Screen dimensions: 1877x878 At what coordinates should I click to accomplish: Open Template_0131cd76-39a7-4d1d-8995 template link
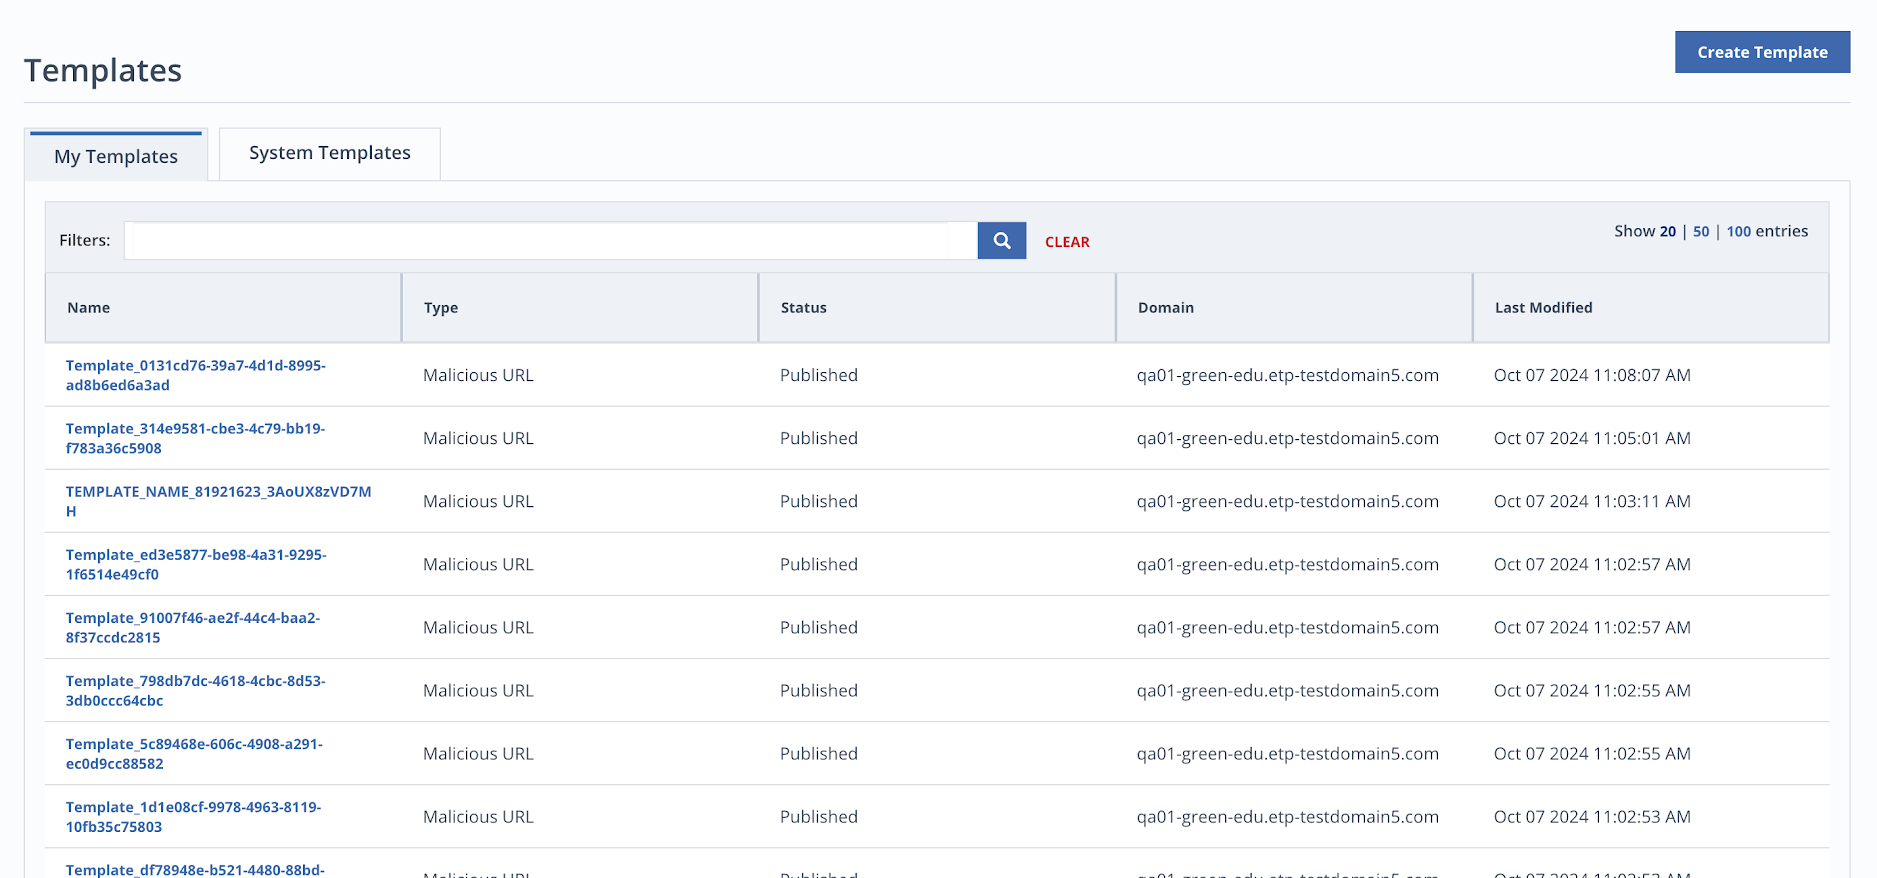pyautogui.click(x=196, y=375)
